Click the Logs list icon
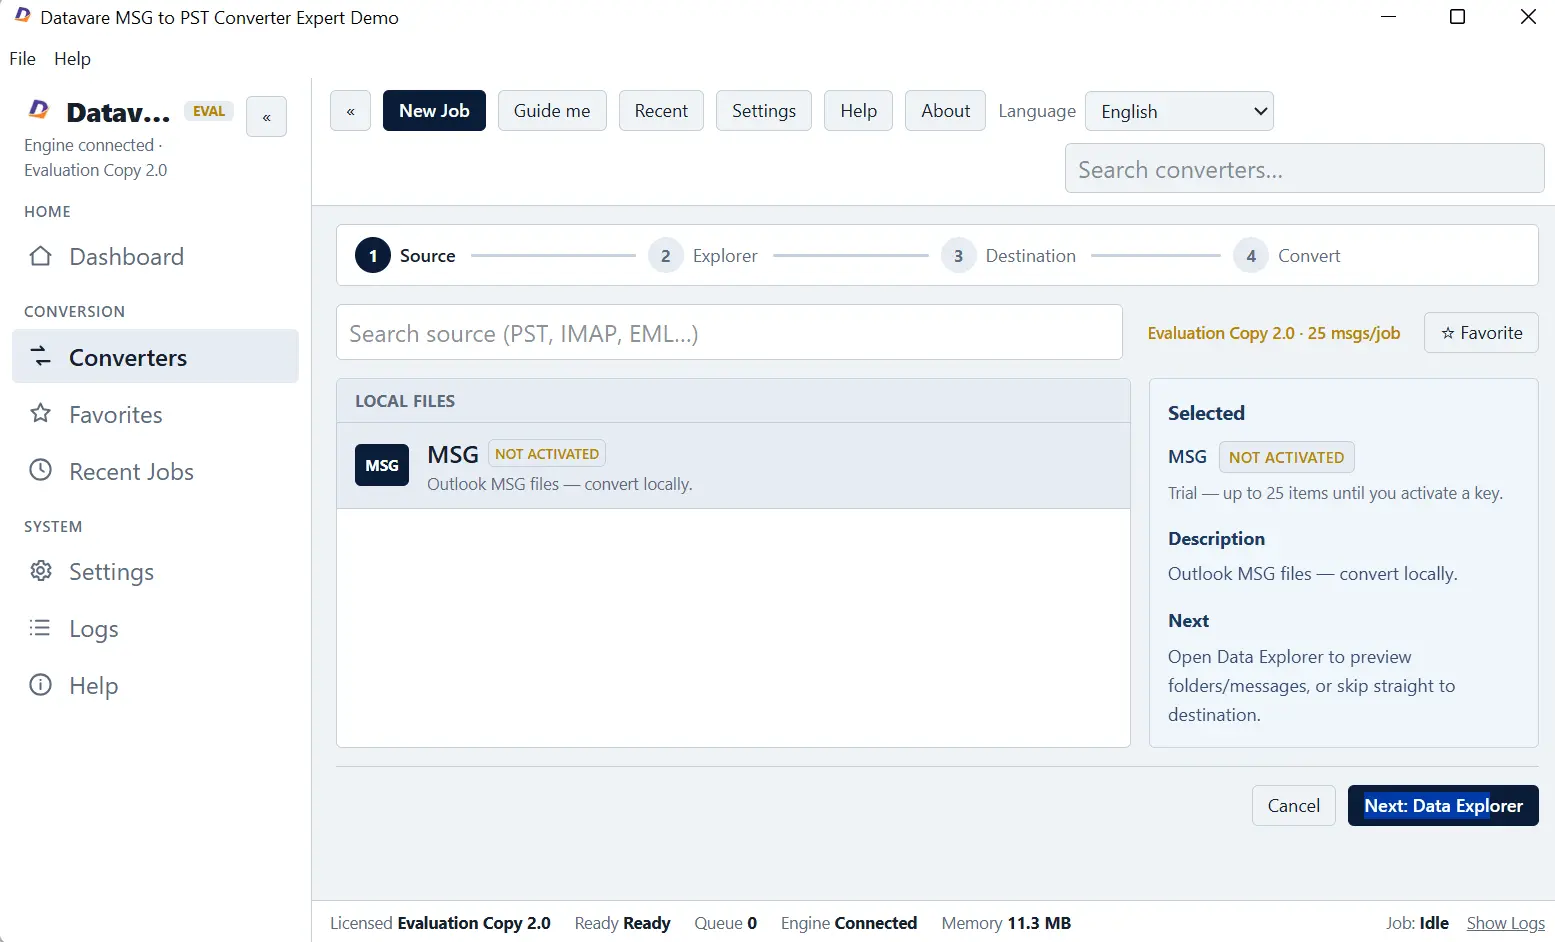The width and height of the screenshot is (1555, 942). tap(40, 627)
